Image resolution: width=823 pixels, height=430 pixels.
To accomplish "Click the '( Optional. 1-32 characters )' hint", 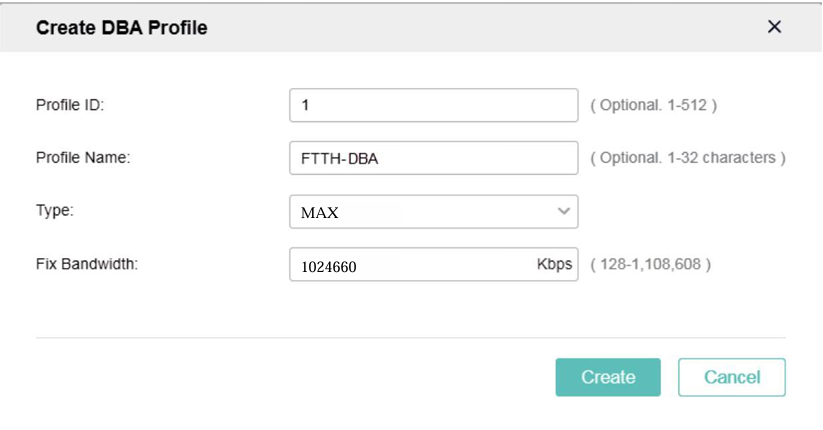I will tap(688, 158).
